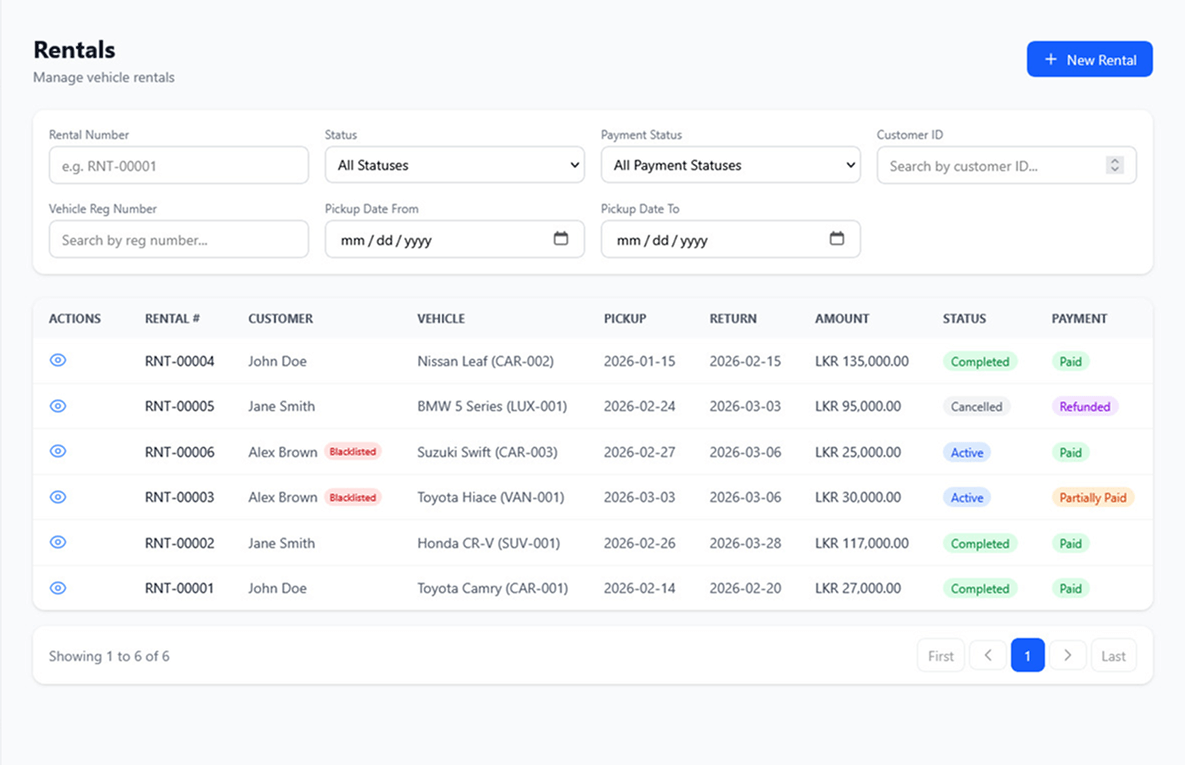Open view icon for RNT-00002
This screenshot has height=765, width=1185.
(x=58, y=542)
